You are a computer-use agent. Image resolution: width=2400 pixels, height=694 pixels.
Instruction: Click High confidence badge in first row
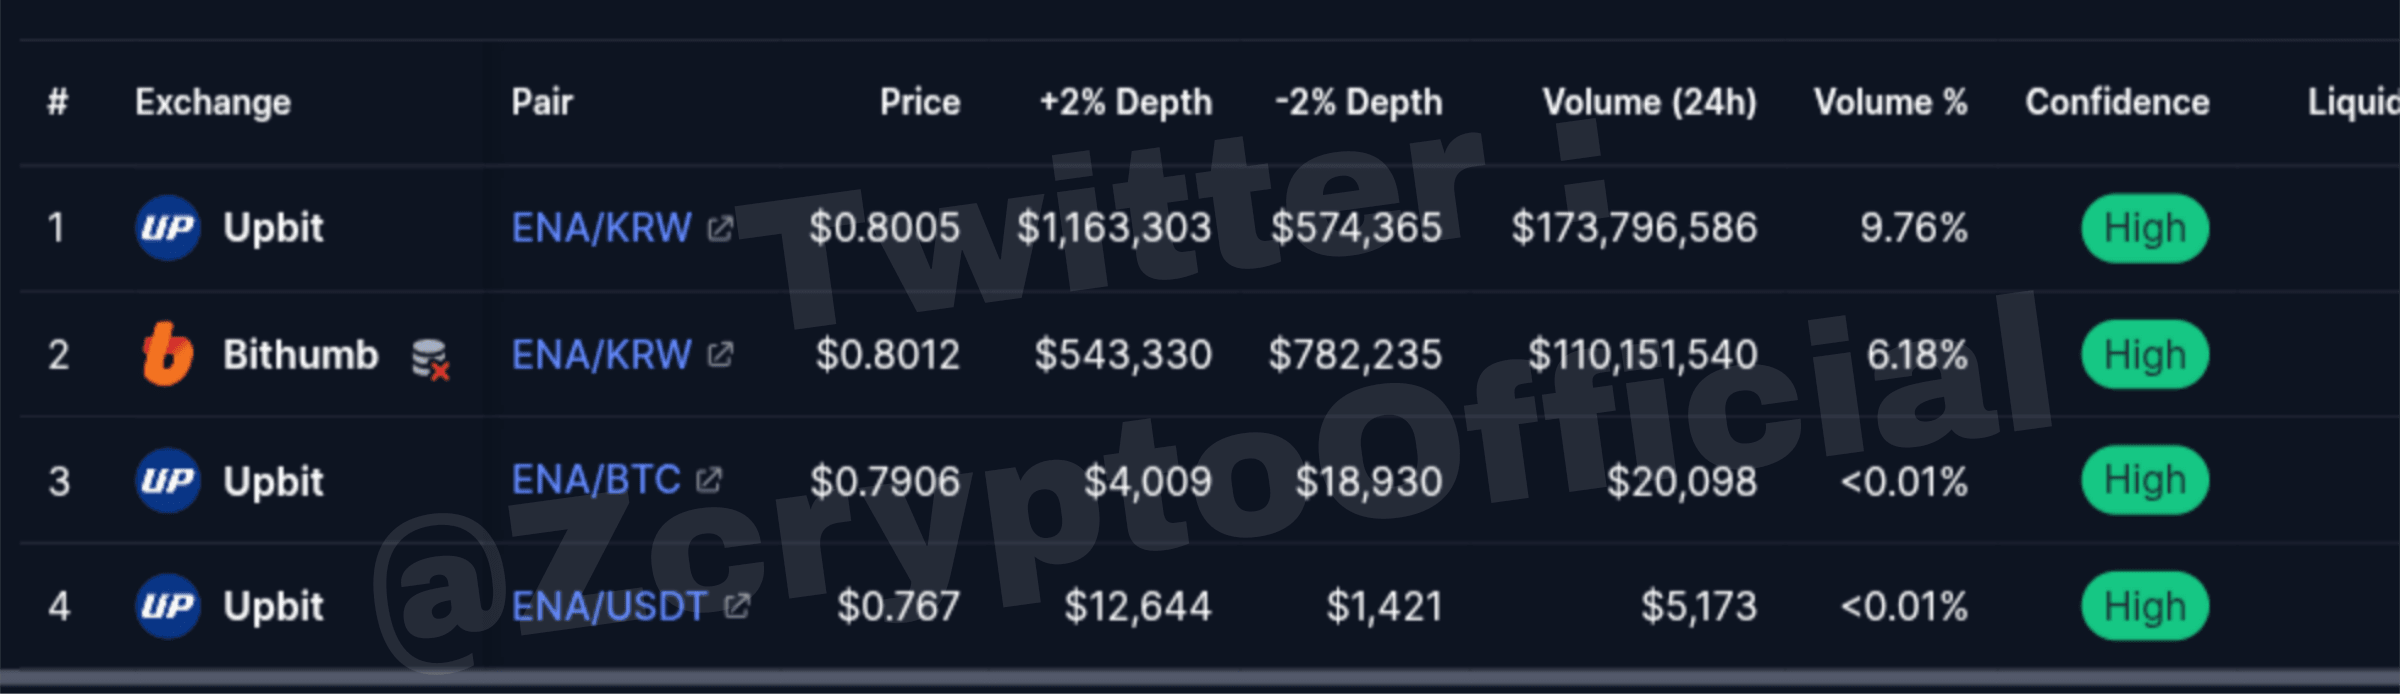click(x=2145, y=228)
